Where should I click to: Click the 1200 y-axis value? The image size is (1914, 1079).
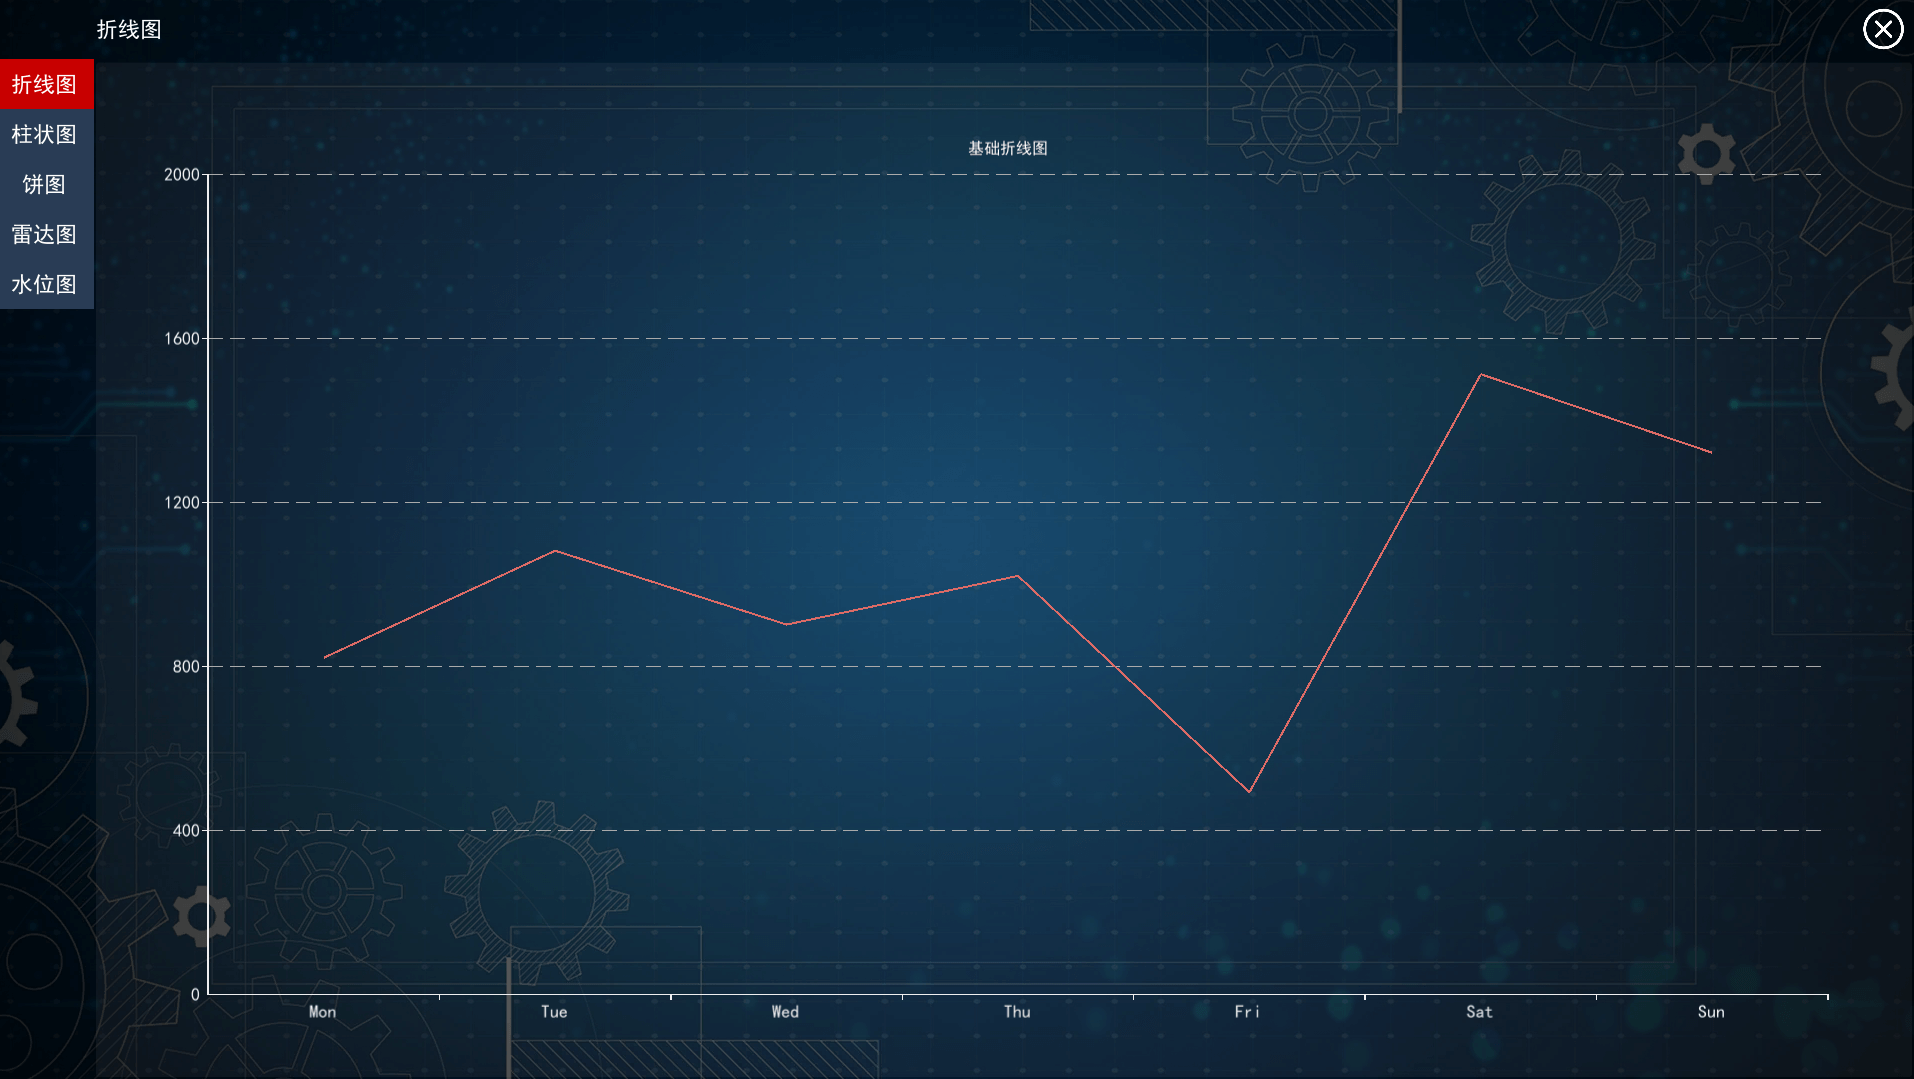(182, 503)
